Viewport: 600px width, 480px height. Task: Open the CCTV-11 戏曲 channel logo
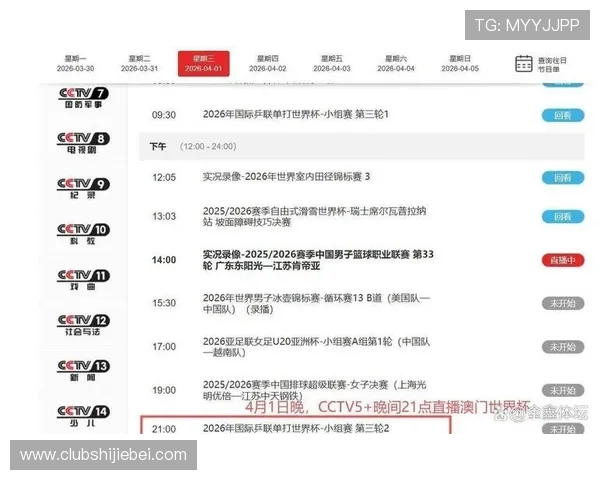click(83, 279)
